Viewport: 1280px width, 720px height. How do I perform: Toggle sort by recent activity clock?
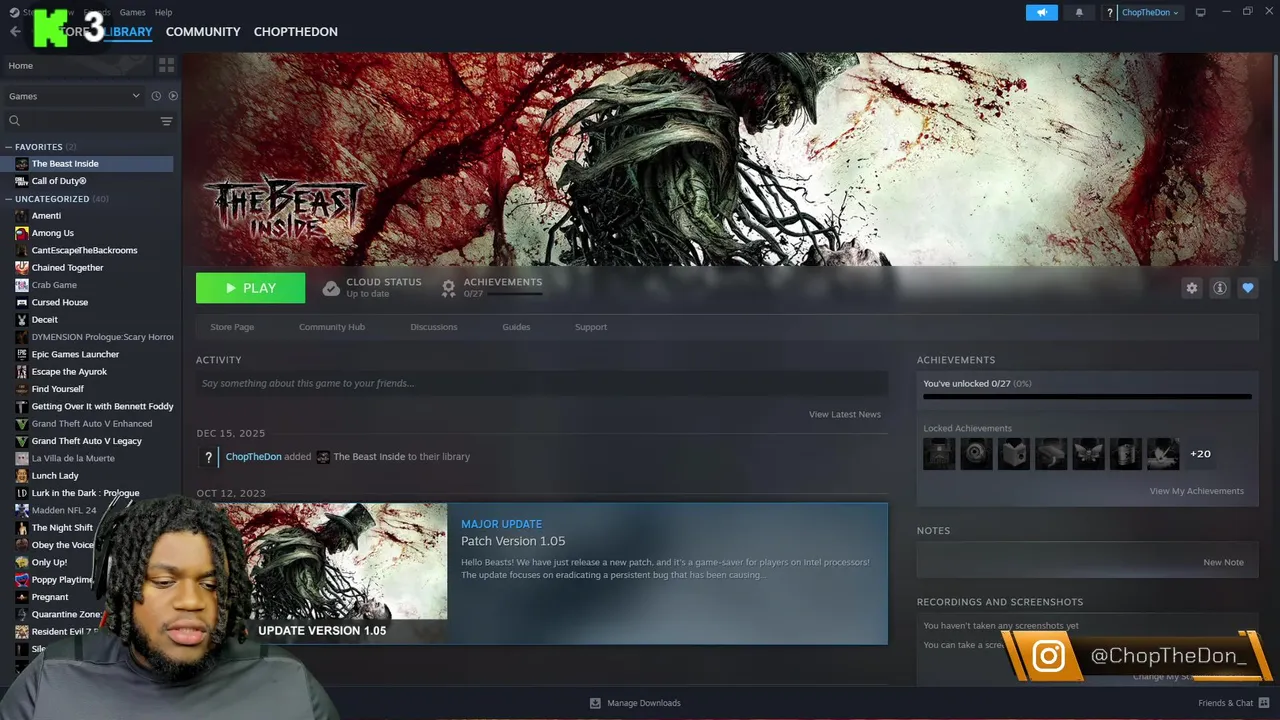[x=156, y=96]
